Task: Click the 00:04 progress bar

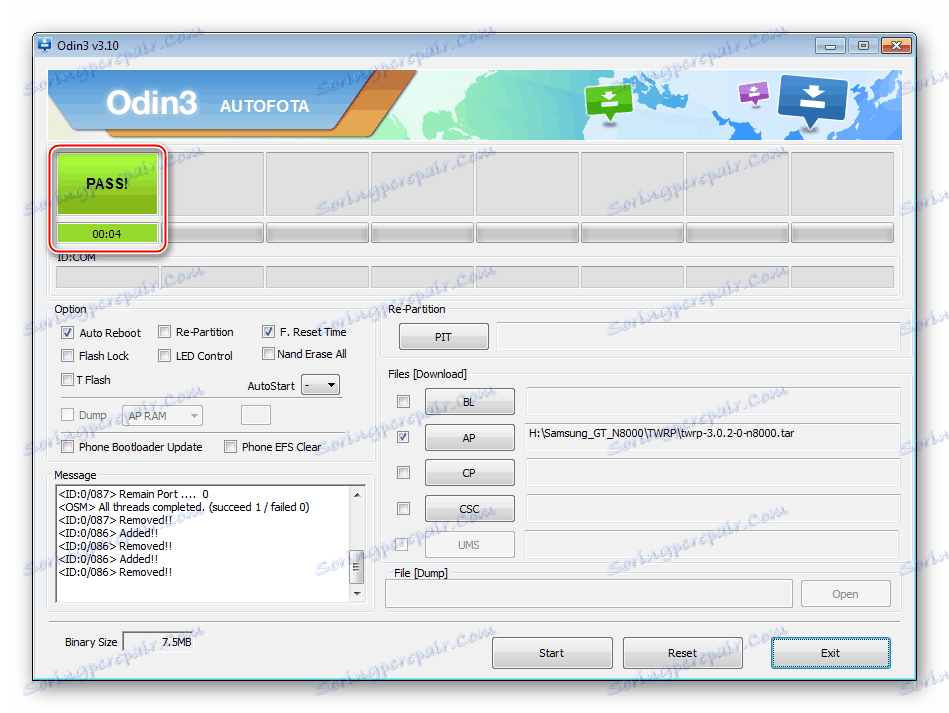Action: 107,234
